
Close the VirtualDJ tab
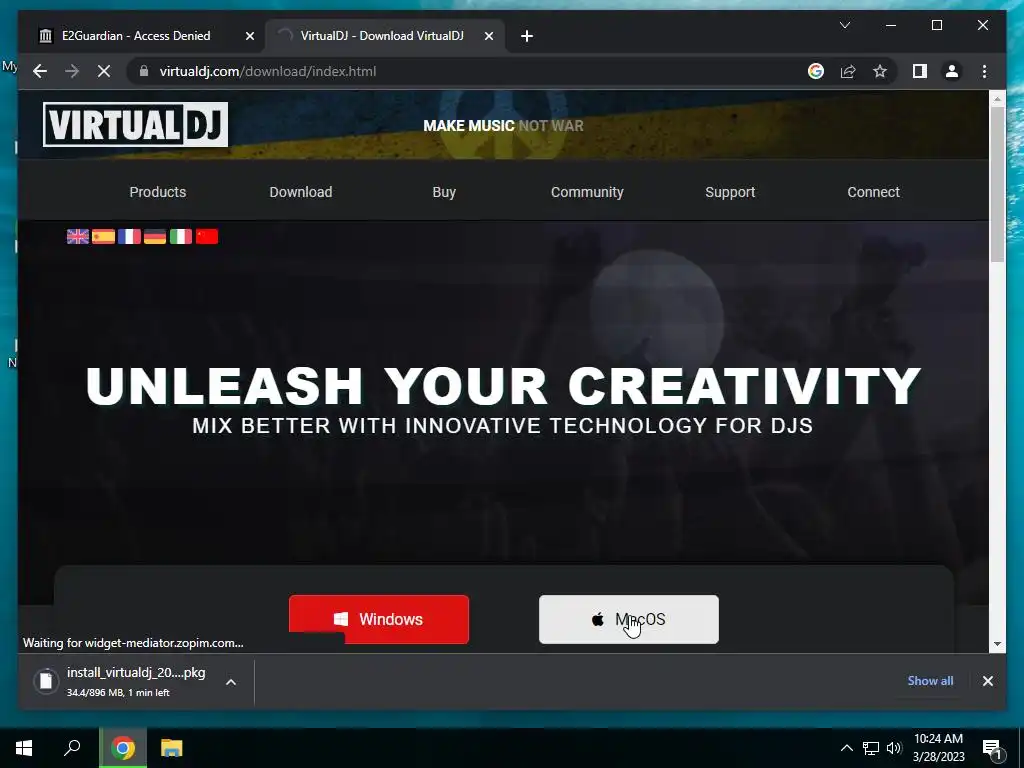click(x=488, y=36)
